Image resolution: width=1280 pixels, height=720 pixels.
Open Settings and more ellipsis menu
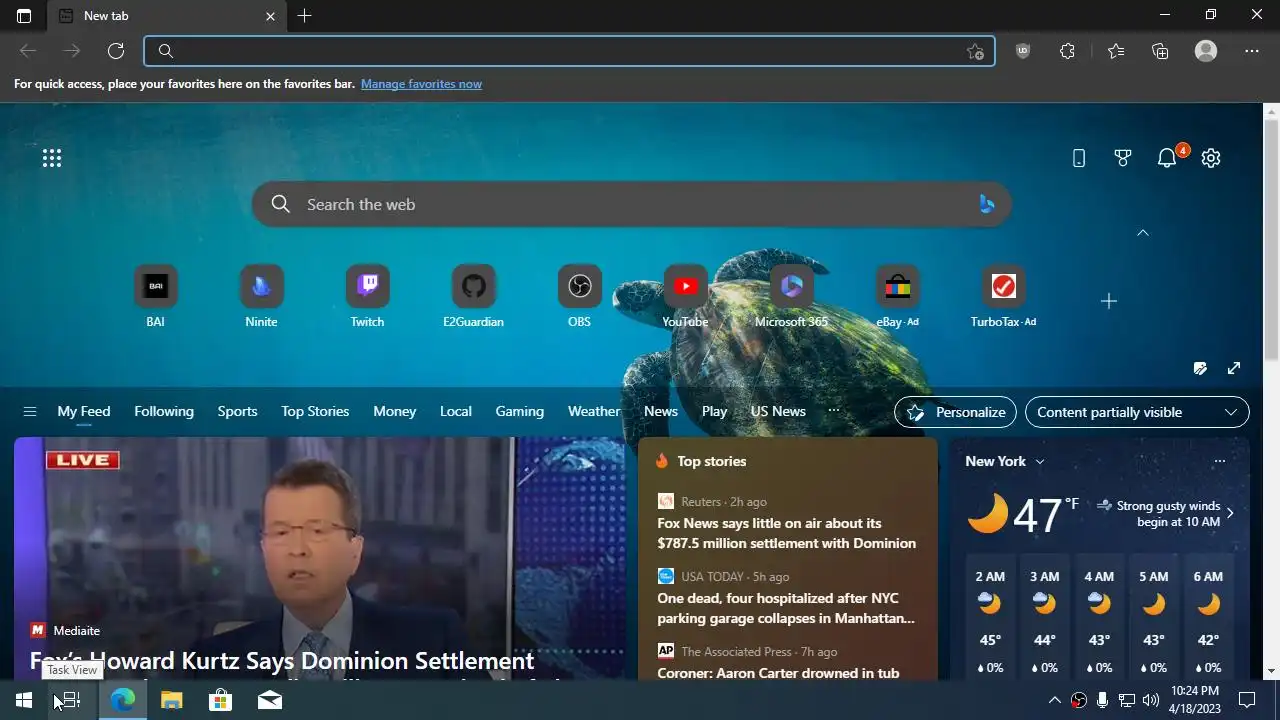(1252, 51)
